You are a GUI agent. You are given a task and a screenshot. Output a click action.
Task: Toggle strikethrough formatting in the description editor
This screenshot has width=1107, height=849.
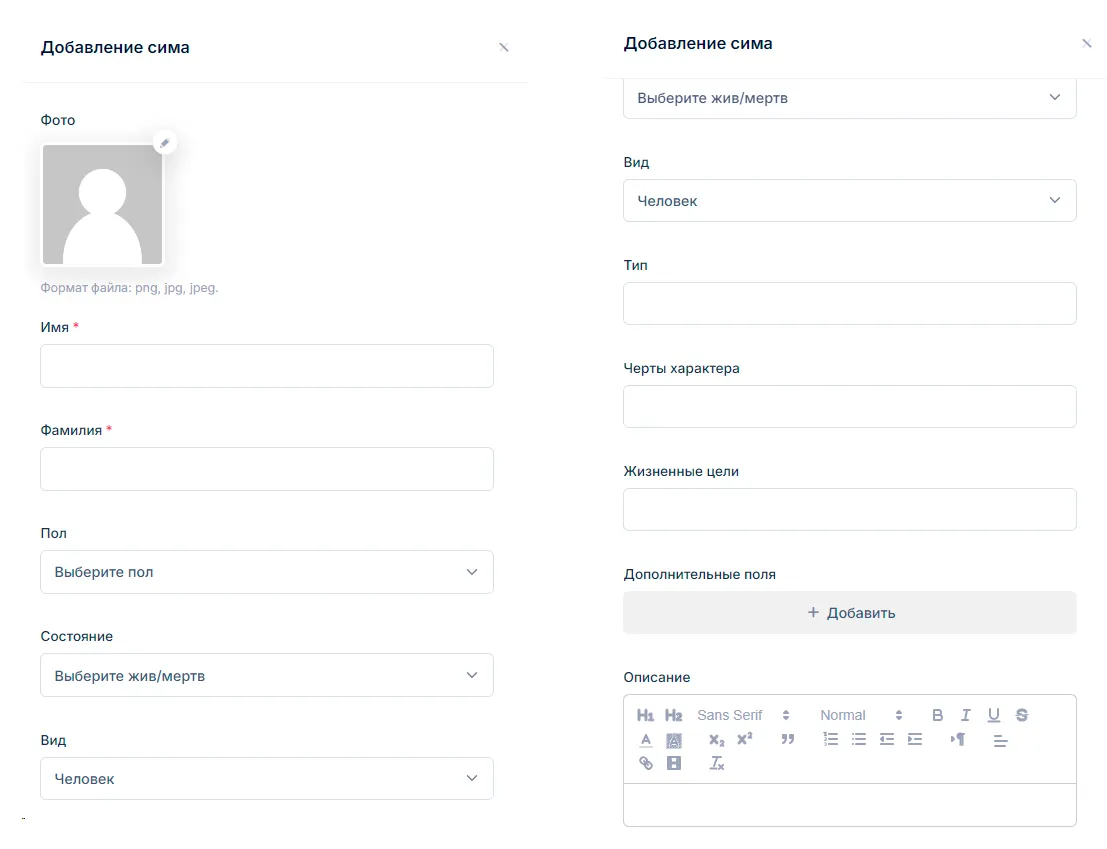click(x=1022, y=715)
